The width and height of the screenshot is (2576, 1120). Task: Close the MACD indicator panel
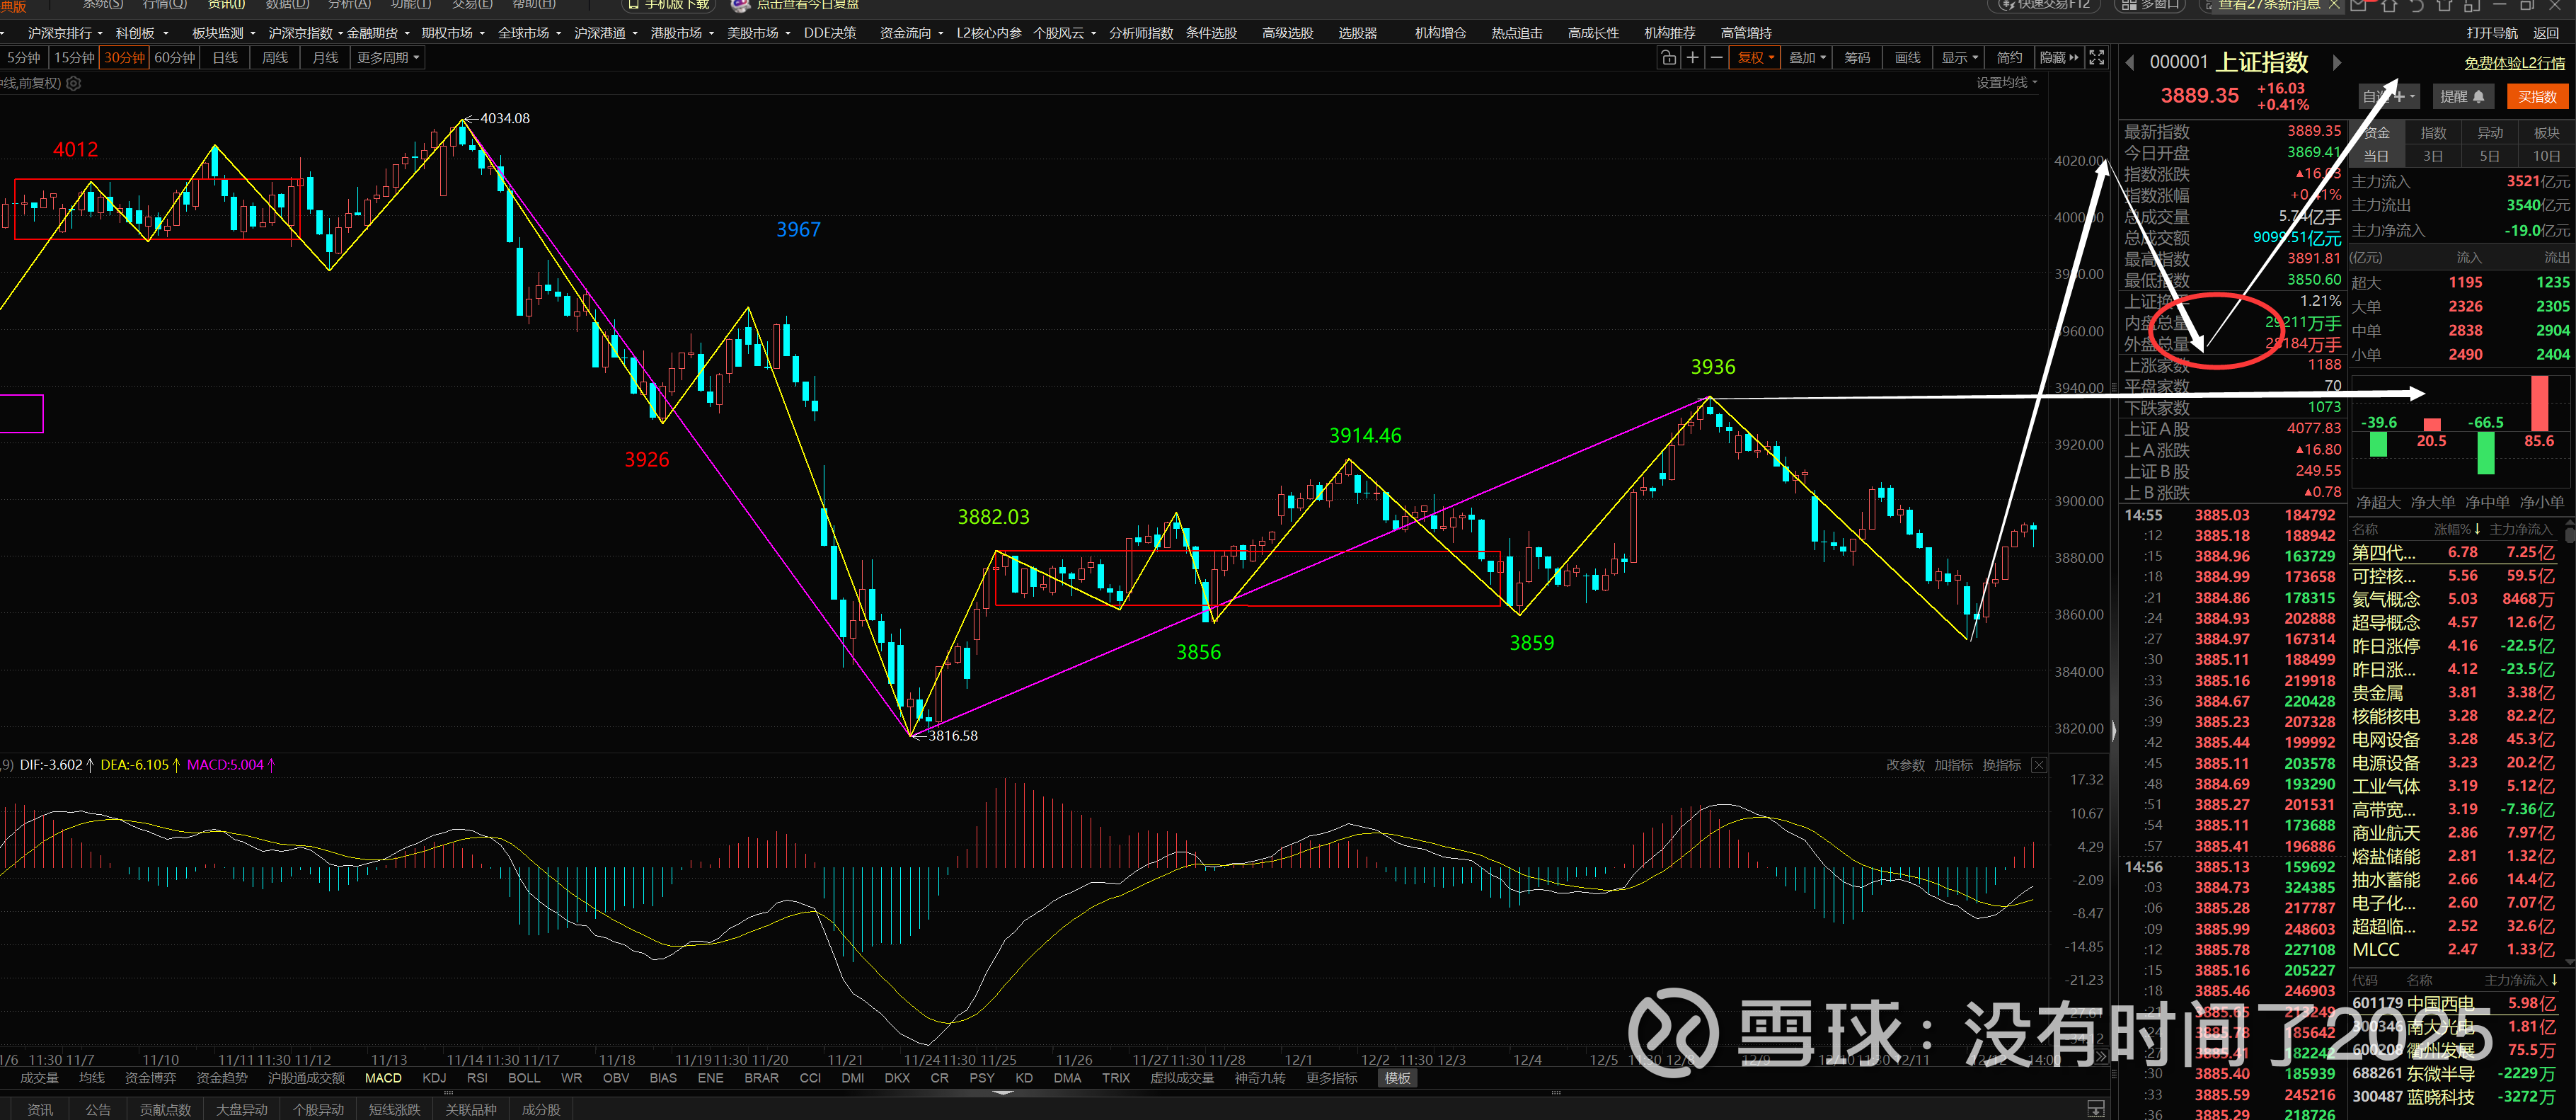tap(2038, 765)
